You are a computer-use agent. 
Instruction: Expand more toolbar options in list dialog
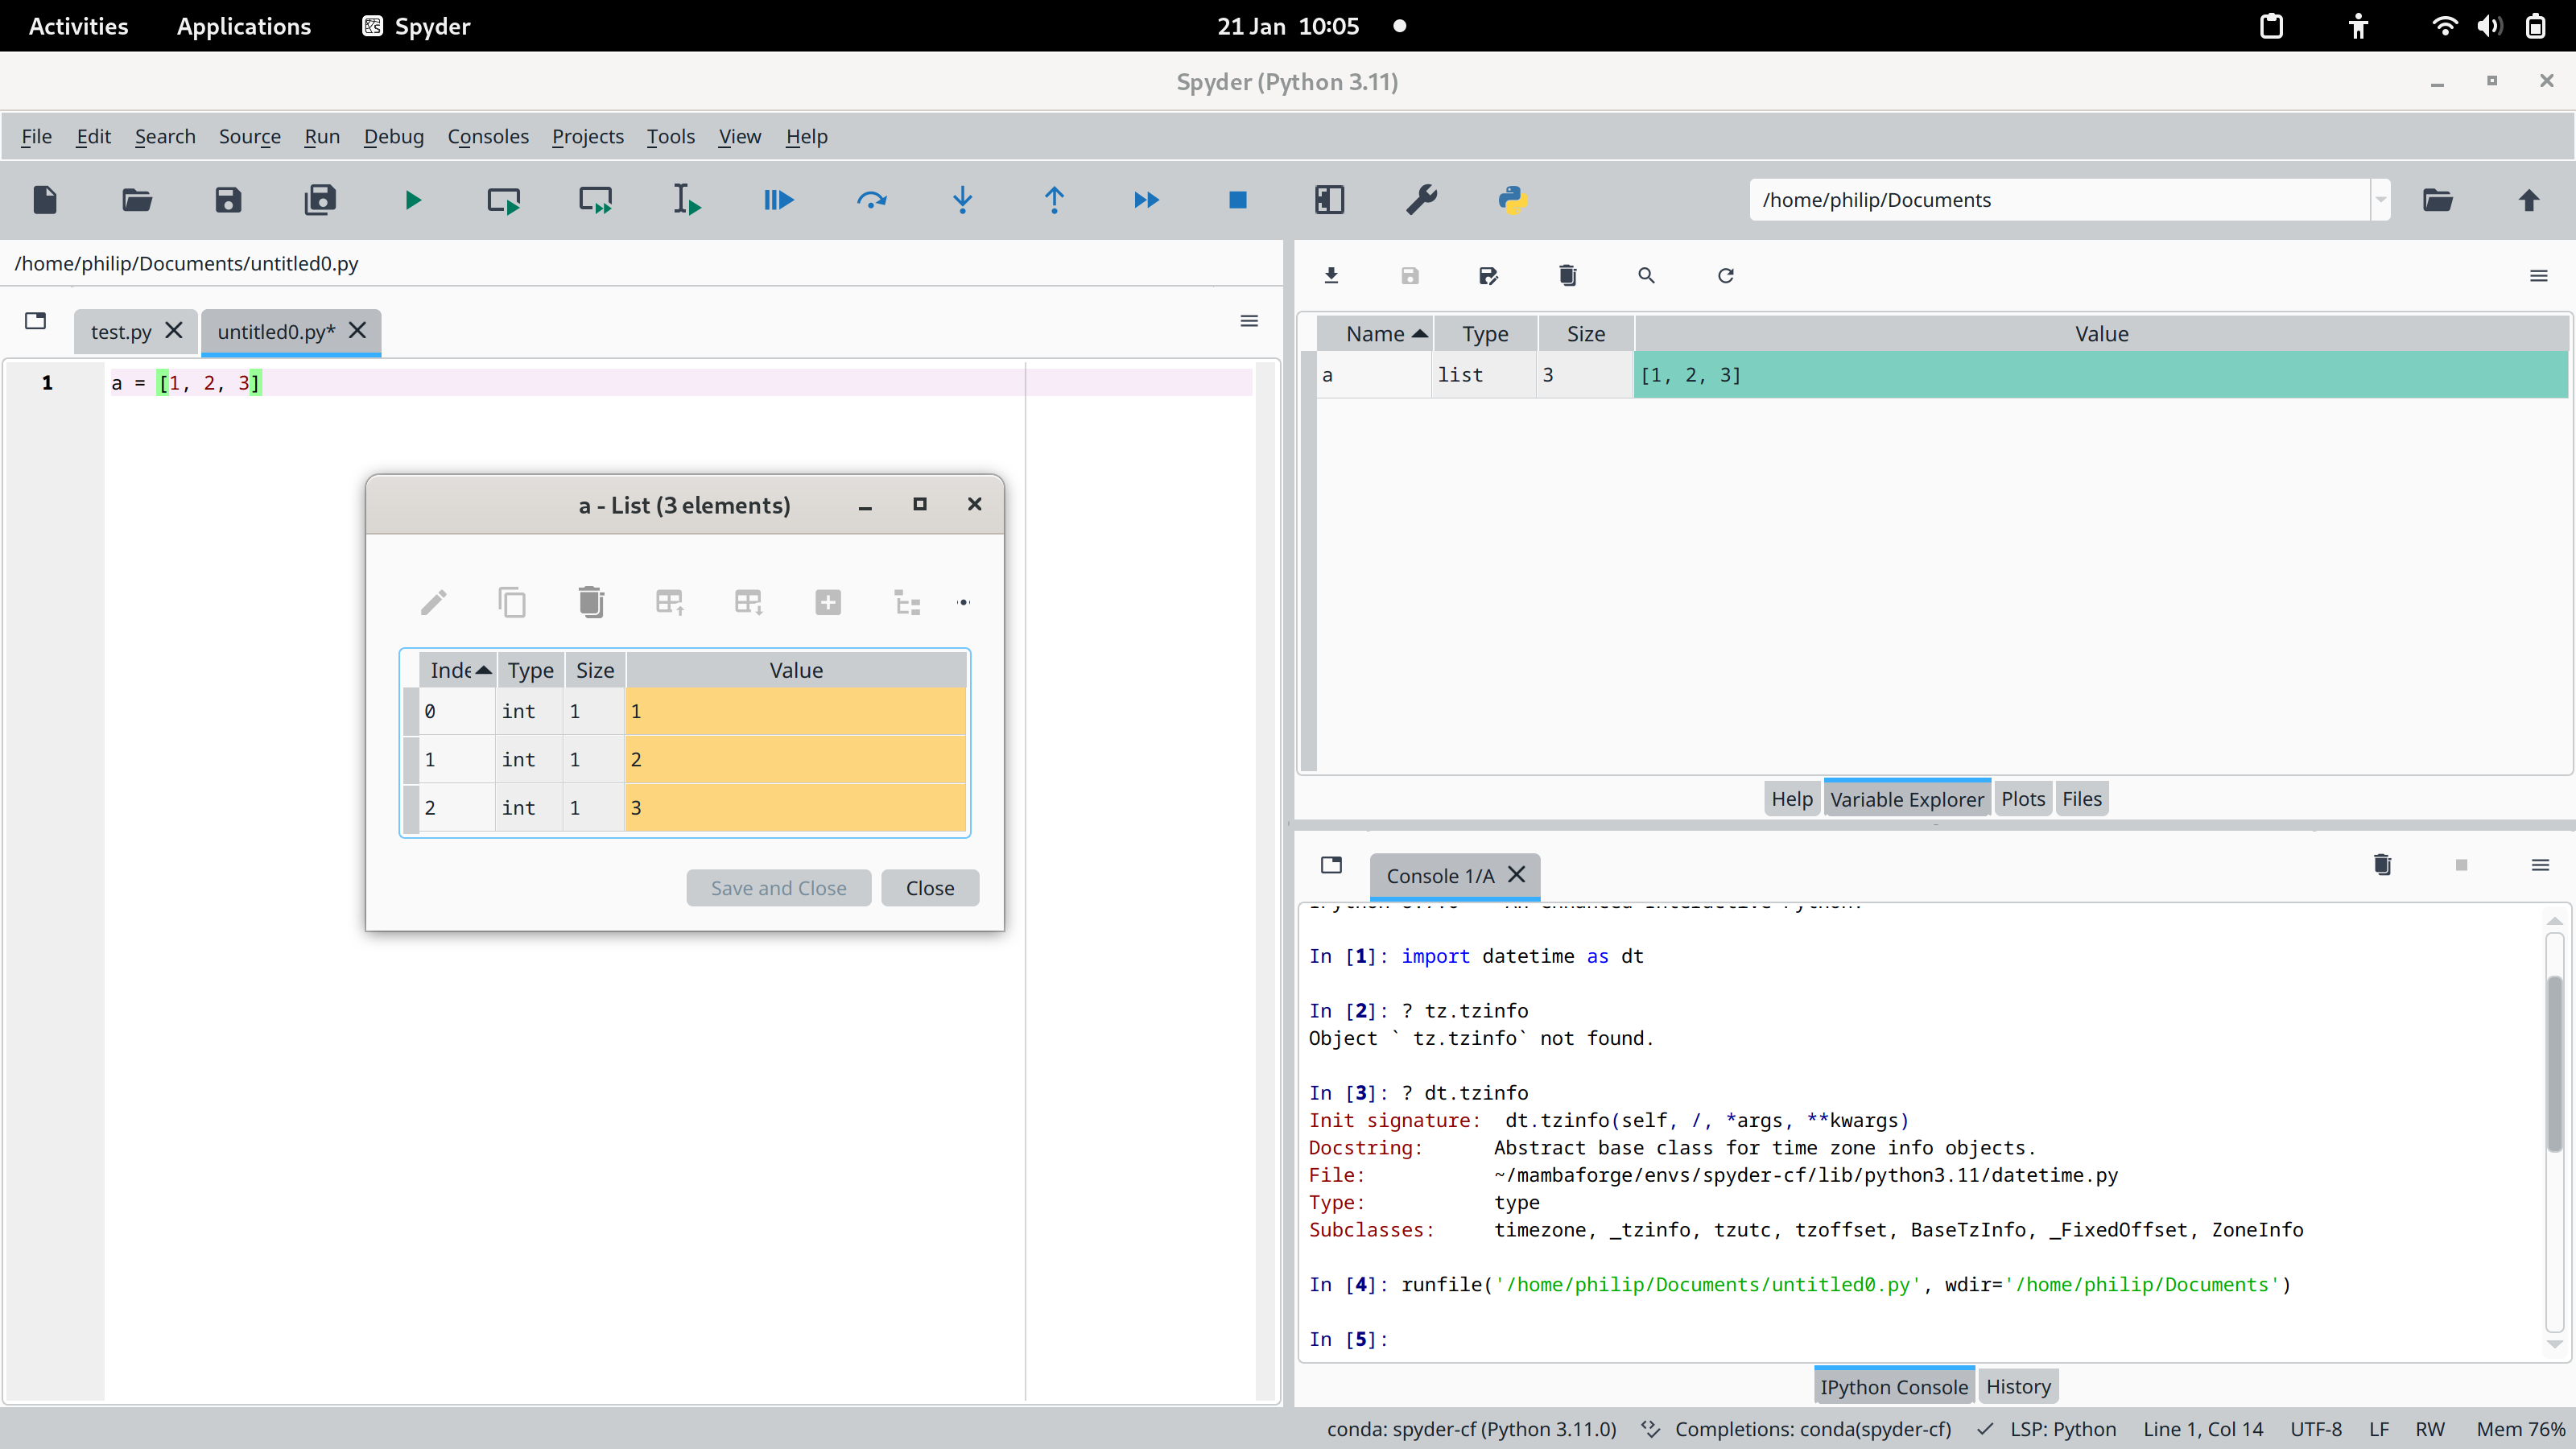pyautogui.click(x=963, y=602)
